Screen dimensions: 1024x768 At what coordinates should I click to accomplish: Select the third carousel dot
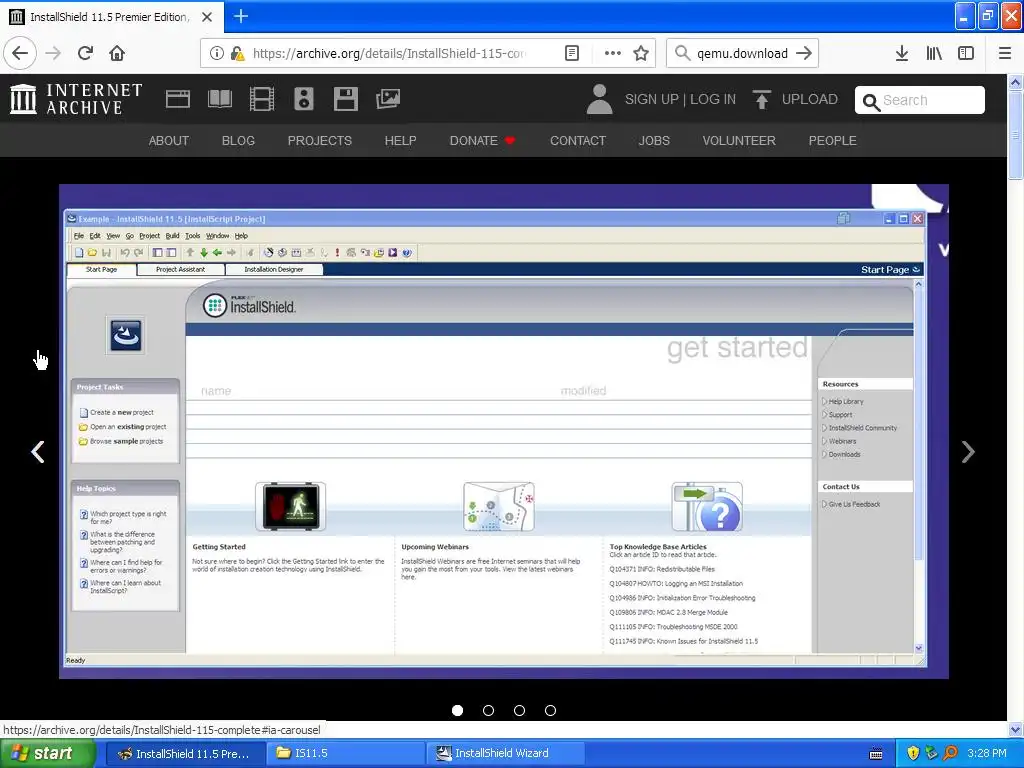[519, 710]
